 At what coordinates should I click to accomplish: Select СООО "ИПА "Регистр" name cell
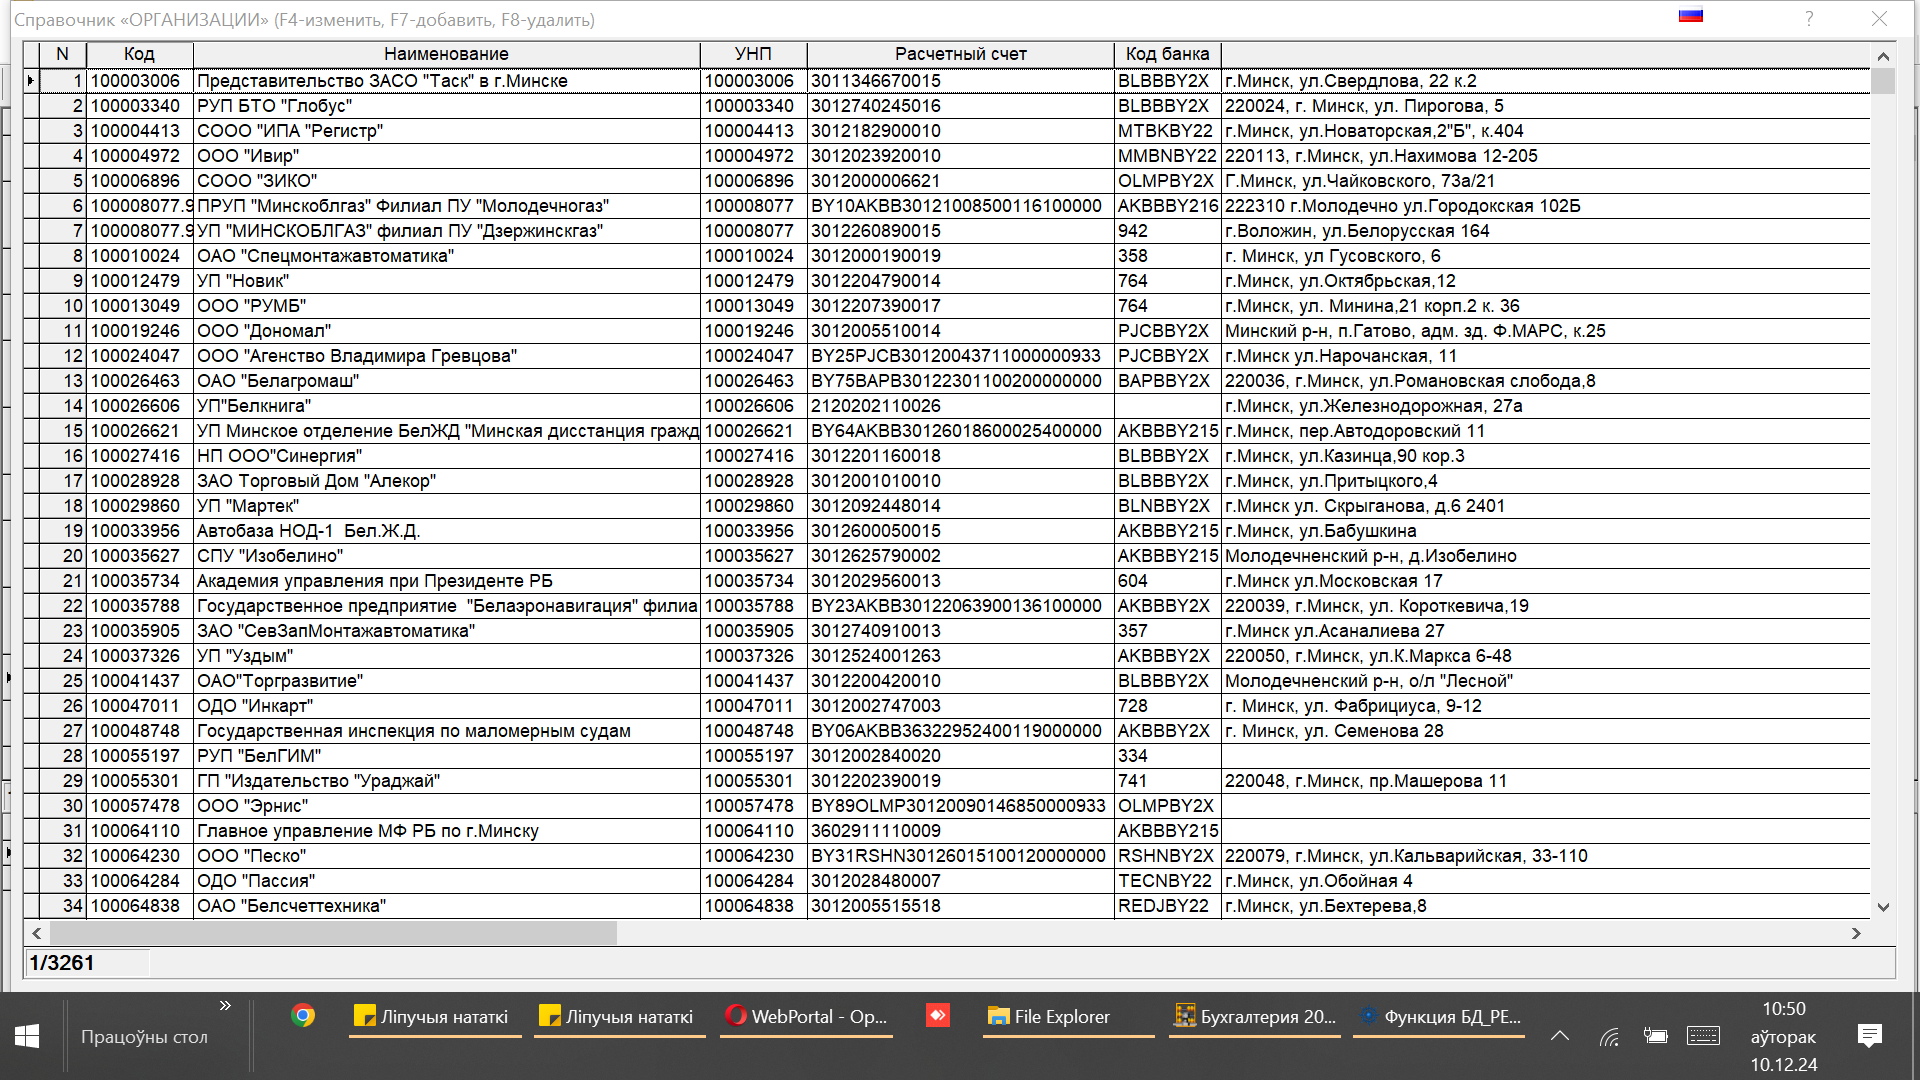click(x=446, y=131)
